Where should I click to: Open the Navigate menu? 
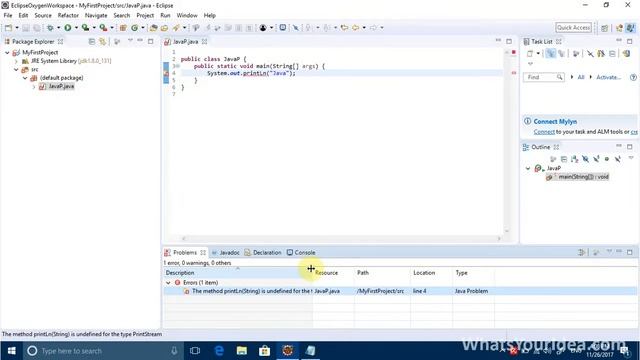(x=96, y=16)
